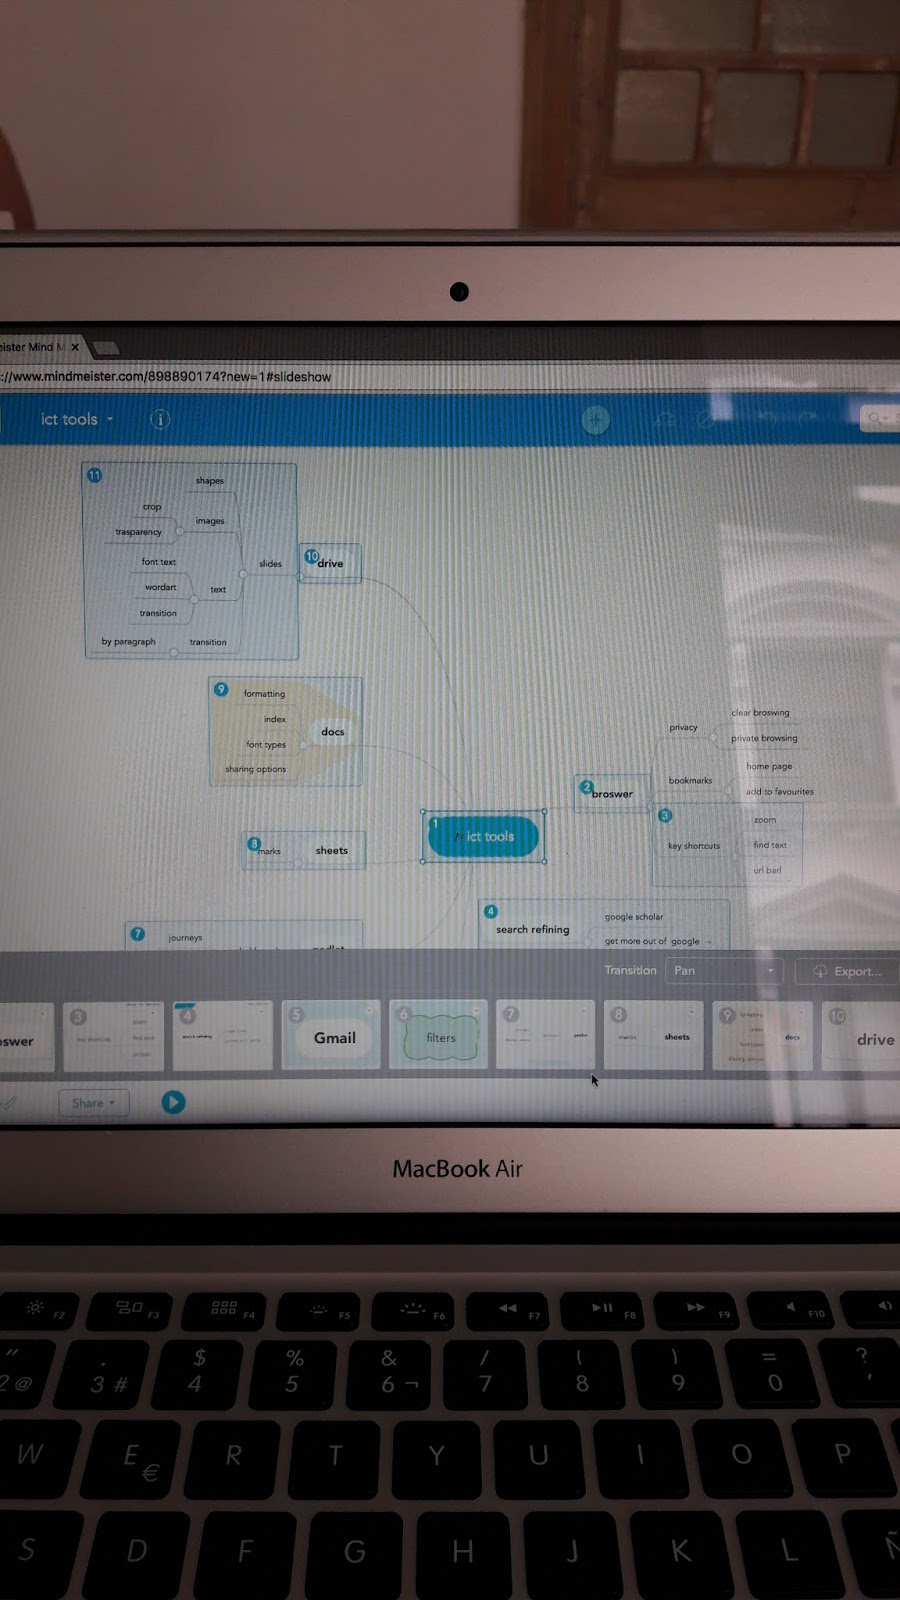Select slide badge 11 on the slides frame
Screen dimensions: 900x1600
[95, 475]
